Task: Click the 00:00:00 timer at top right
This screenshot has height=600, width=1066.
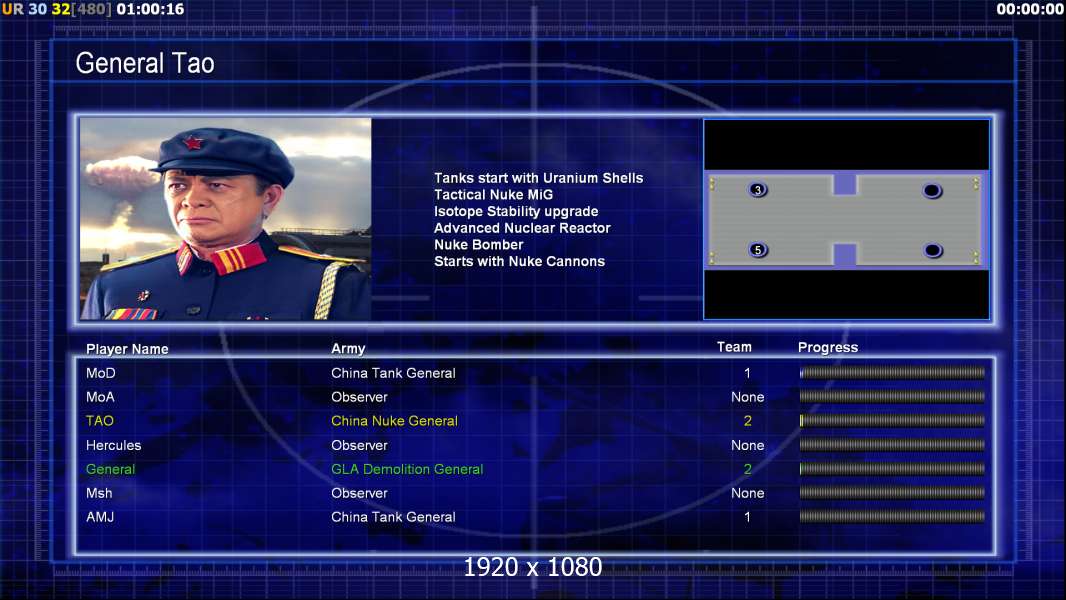Action: 1030,9
